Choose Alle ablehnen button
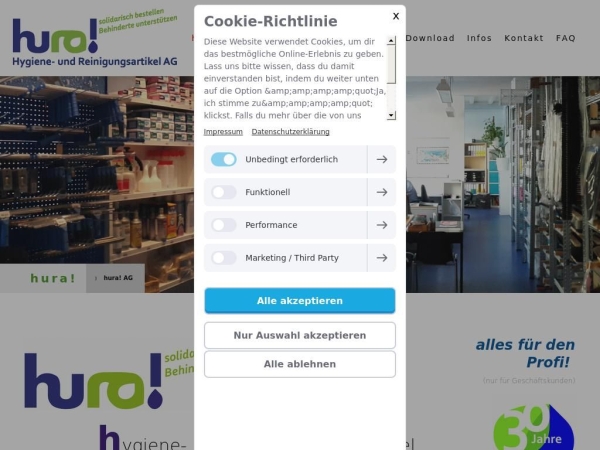 coord(300,364)
